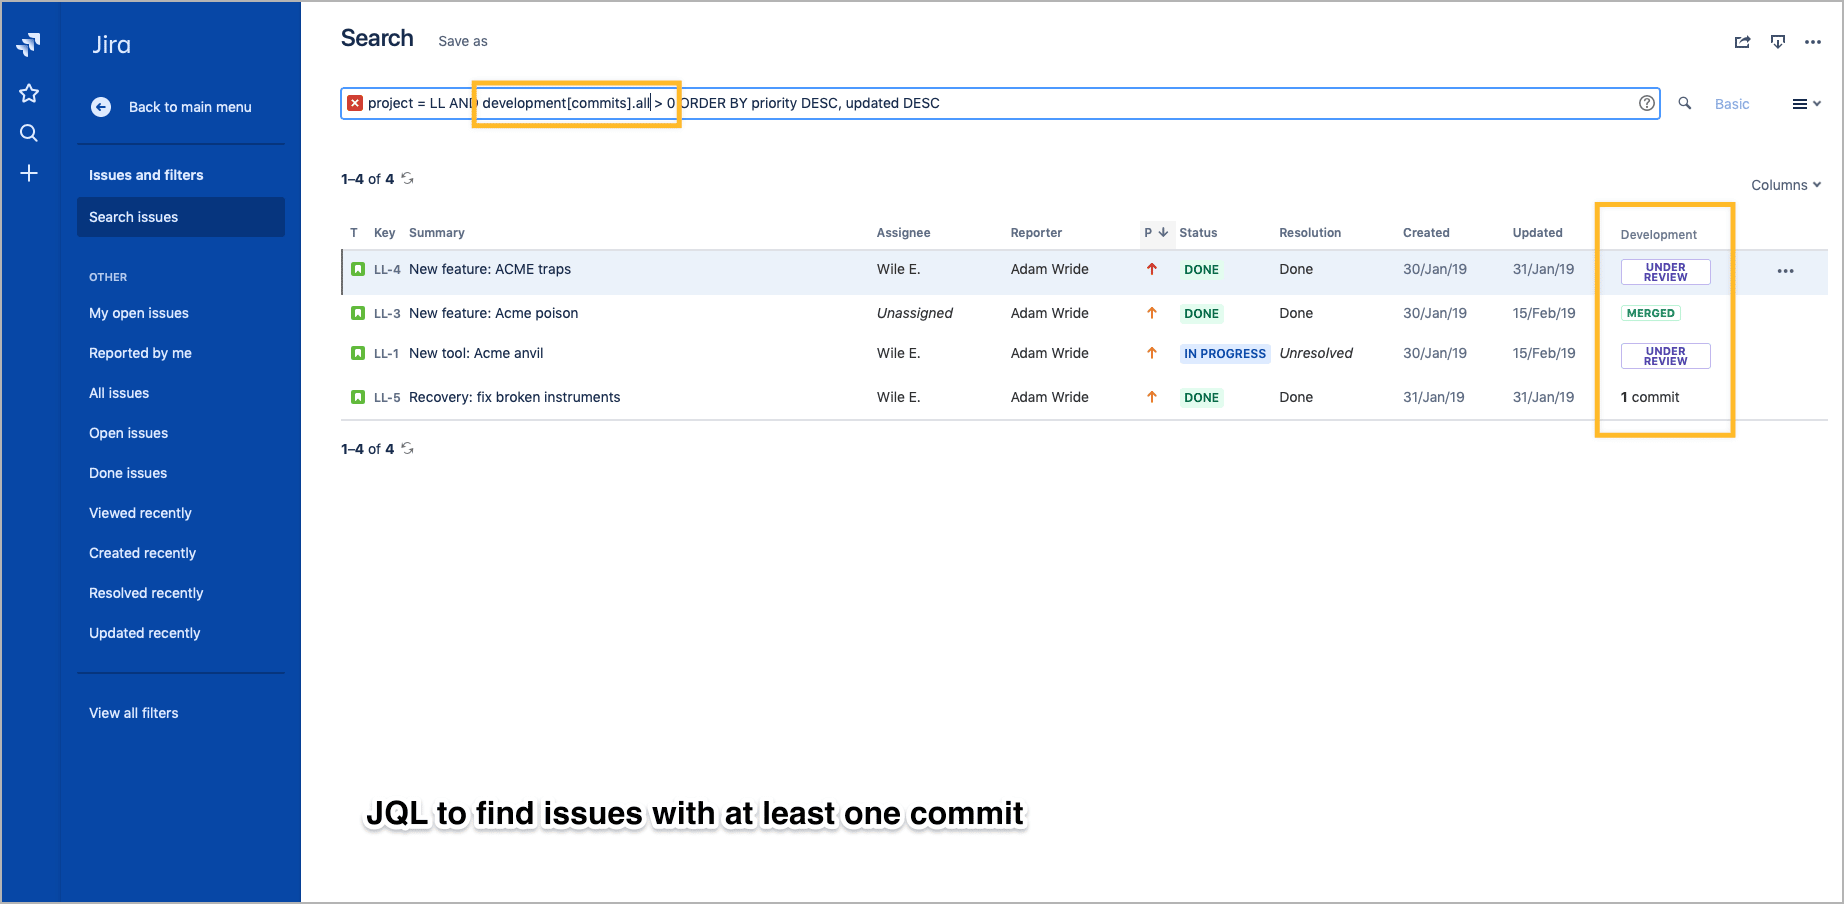This screenshot has height=904, width=1844.
Task: Click the sidebar plus create icon
Action: tap(29, 173)
